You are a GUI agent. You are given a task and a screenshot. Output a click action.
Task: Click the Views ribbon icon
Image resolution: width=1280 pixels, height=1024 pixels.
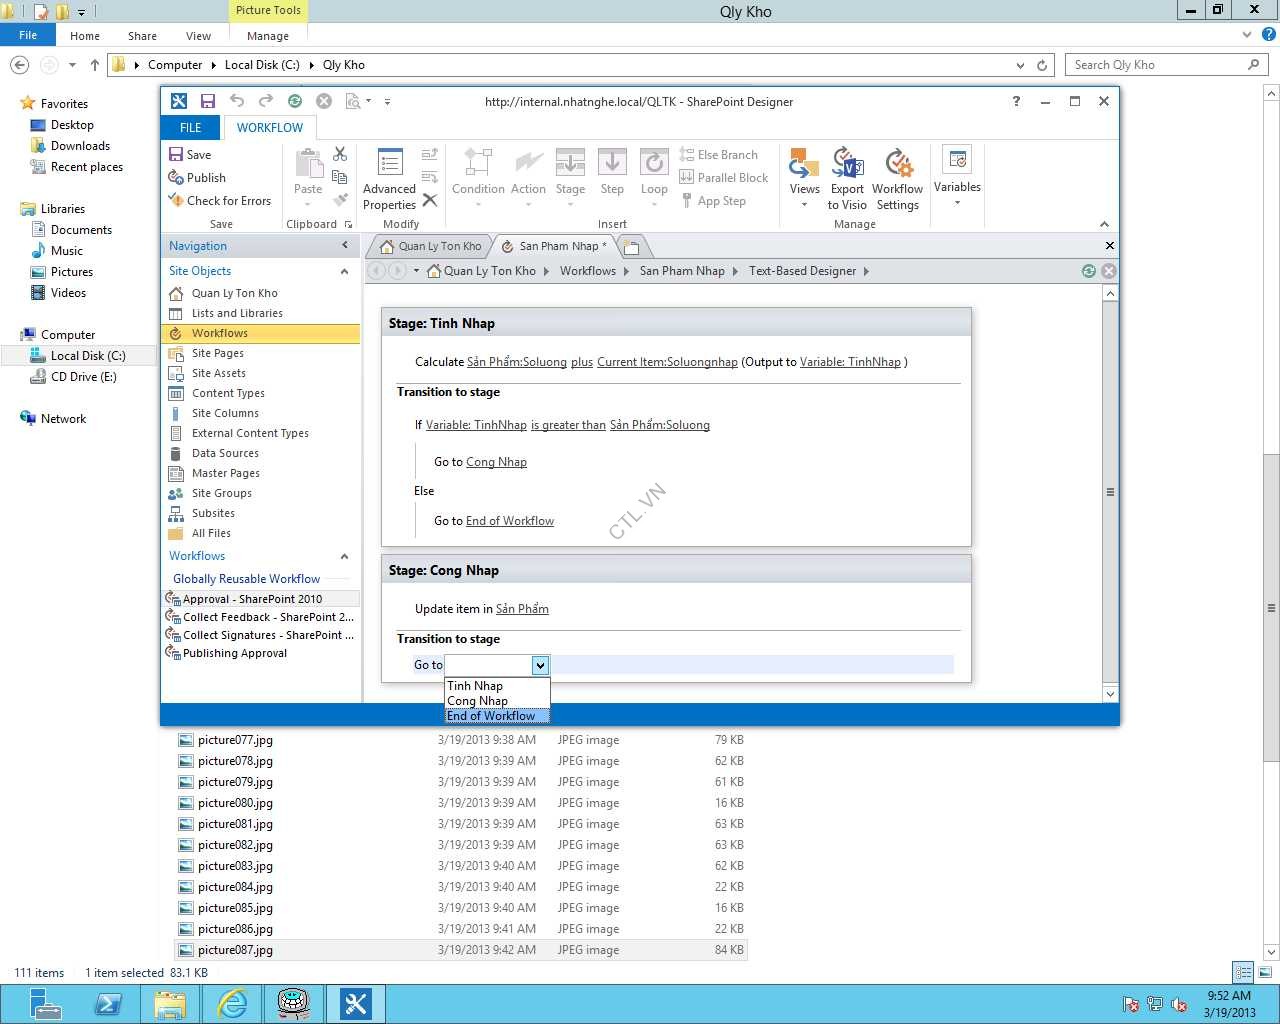[x=804, y=164]
